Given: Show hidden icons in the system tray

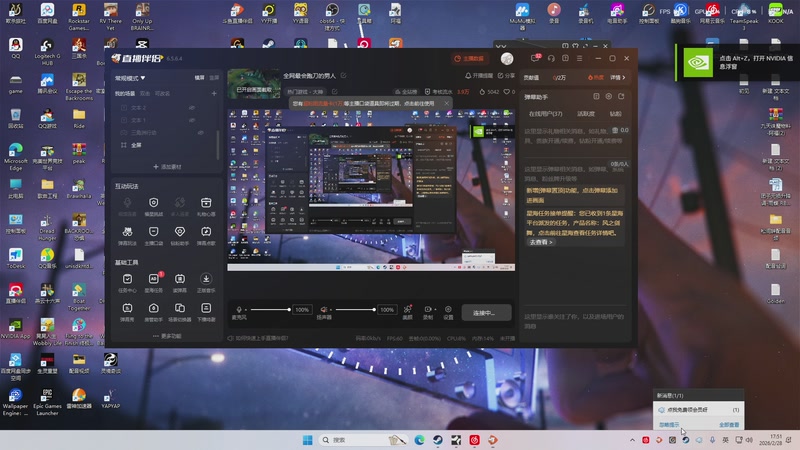Looking at the screenshot, I should (632, 440).
